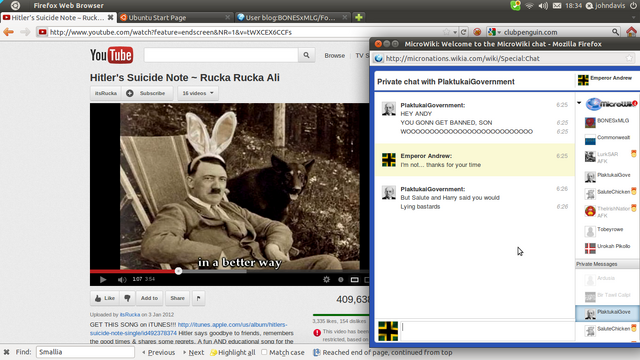Click the YouTube search input field

(221, 55)
